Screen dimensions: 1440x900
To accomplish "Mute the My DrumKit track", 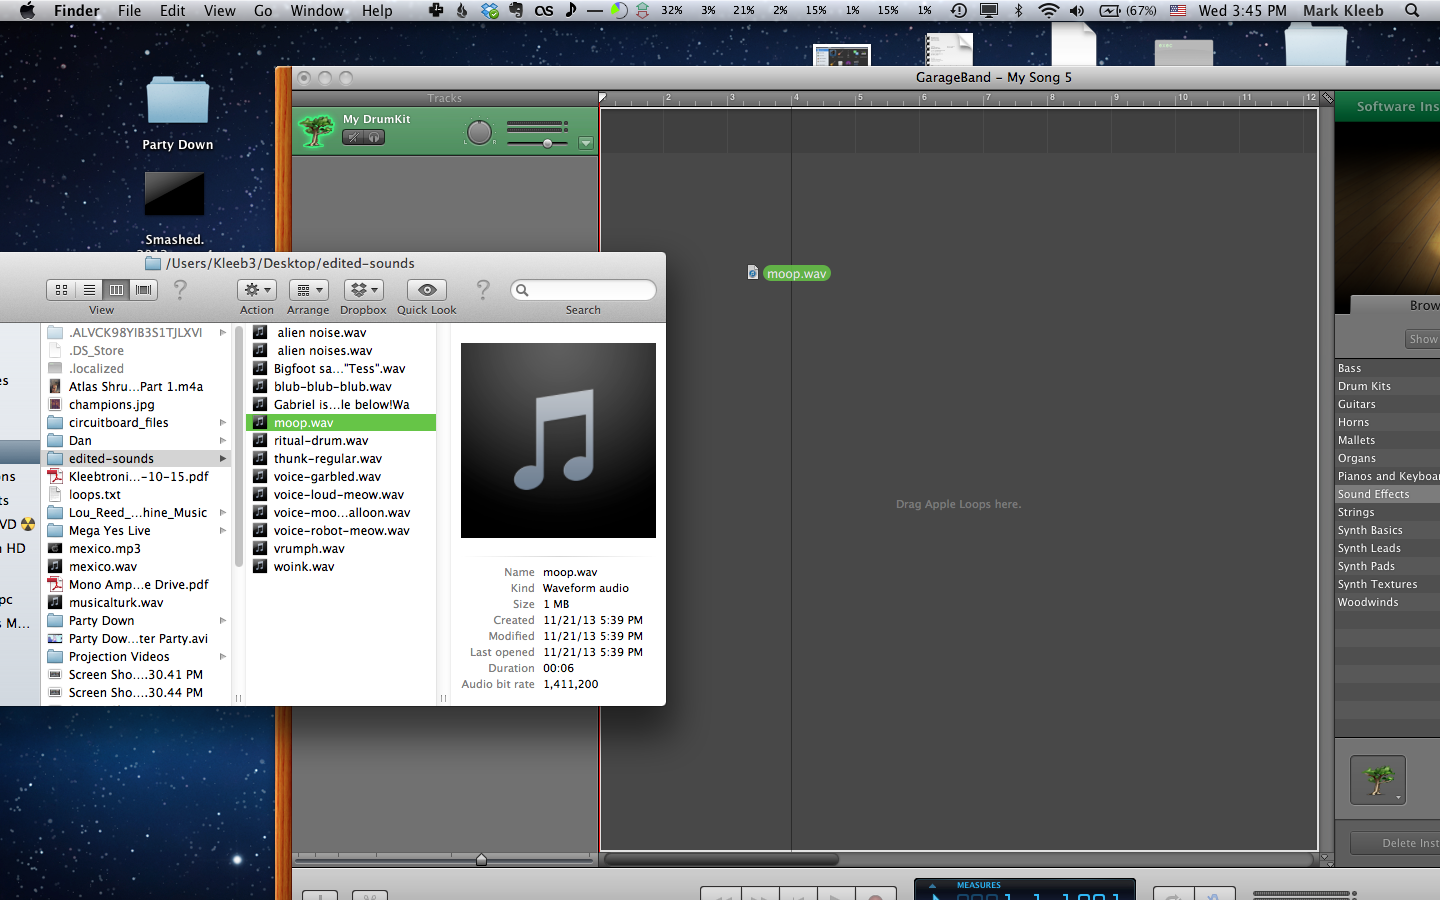I will (x=353, y=137).
